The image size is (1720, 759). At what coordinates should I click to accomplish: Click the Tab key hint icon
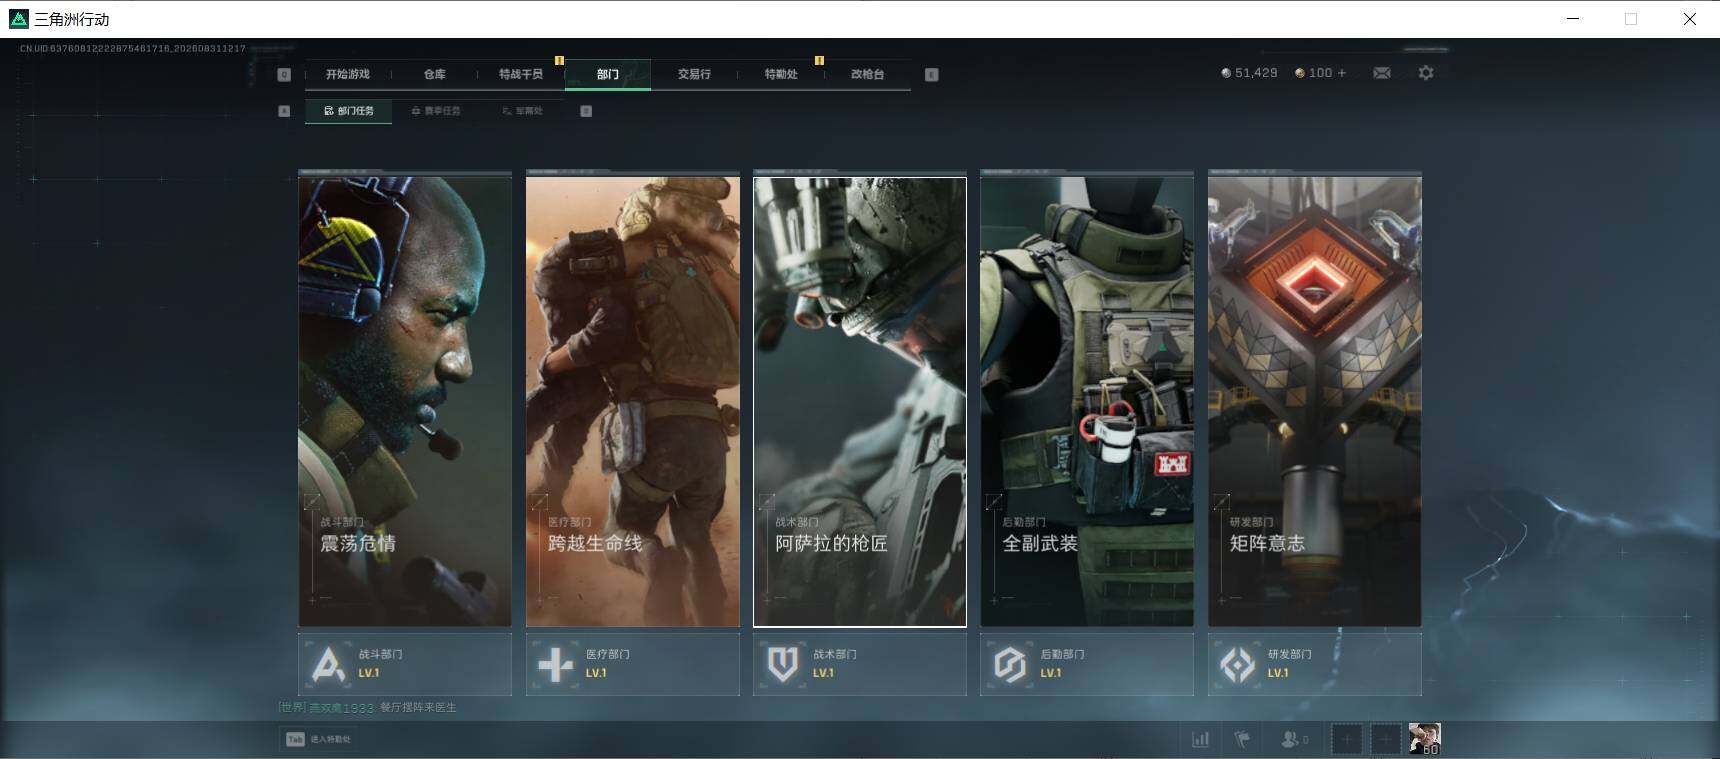point(295,739)
